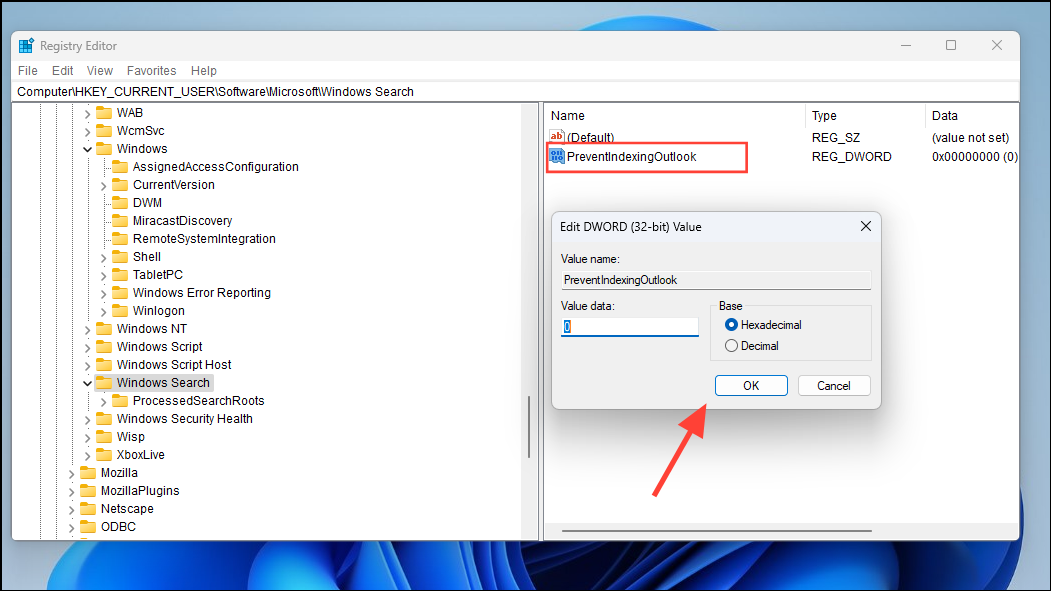1051x591 pixels.
Task: Collapse the Windows Search key
Action: 87,383
